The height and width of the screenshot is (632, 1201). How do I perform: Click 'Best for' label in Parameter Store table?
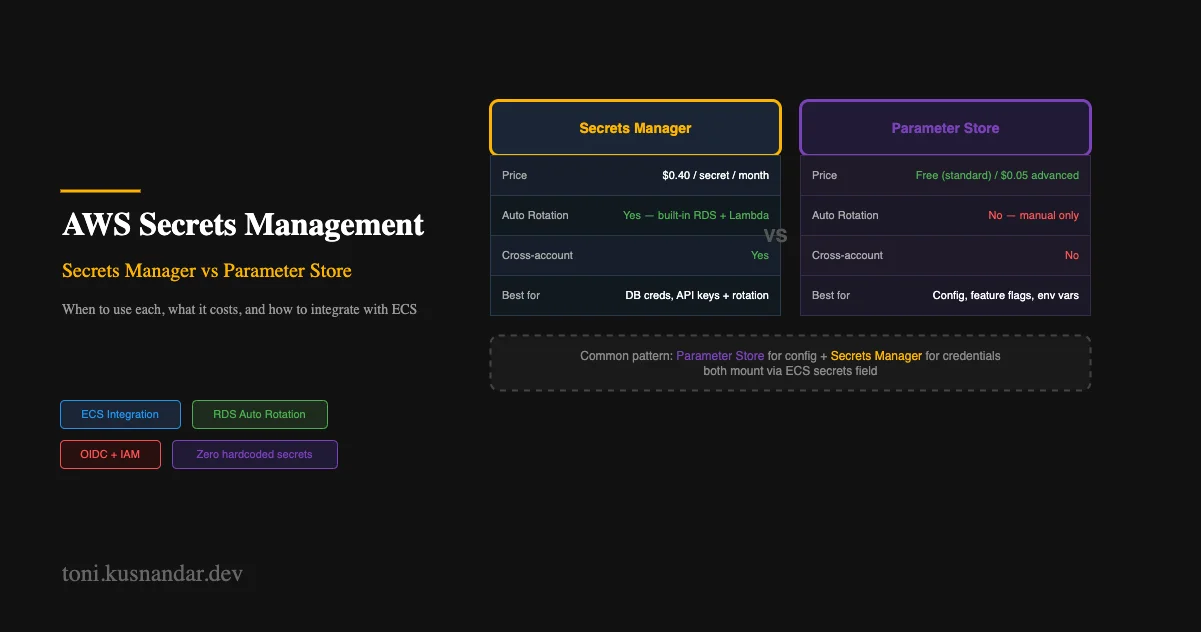click(x=831, y=295)
